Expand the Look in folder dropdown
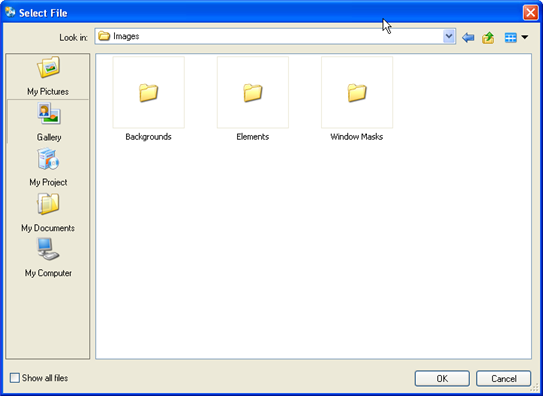This screenshot has height=396, width=543. pyautogui.click(x=449, y=36)
